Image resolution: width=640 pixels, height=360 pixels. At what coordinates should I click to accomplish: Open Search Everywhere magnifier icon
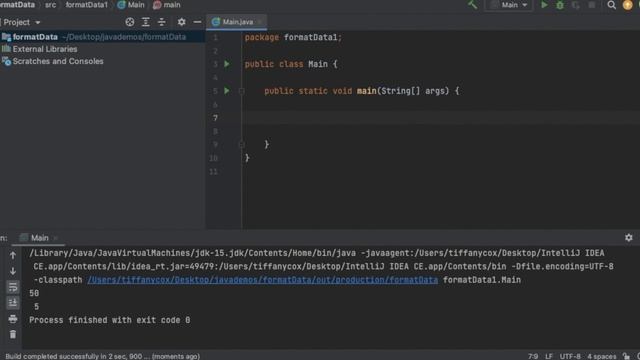pyautogui.click(x=611, y=5)
